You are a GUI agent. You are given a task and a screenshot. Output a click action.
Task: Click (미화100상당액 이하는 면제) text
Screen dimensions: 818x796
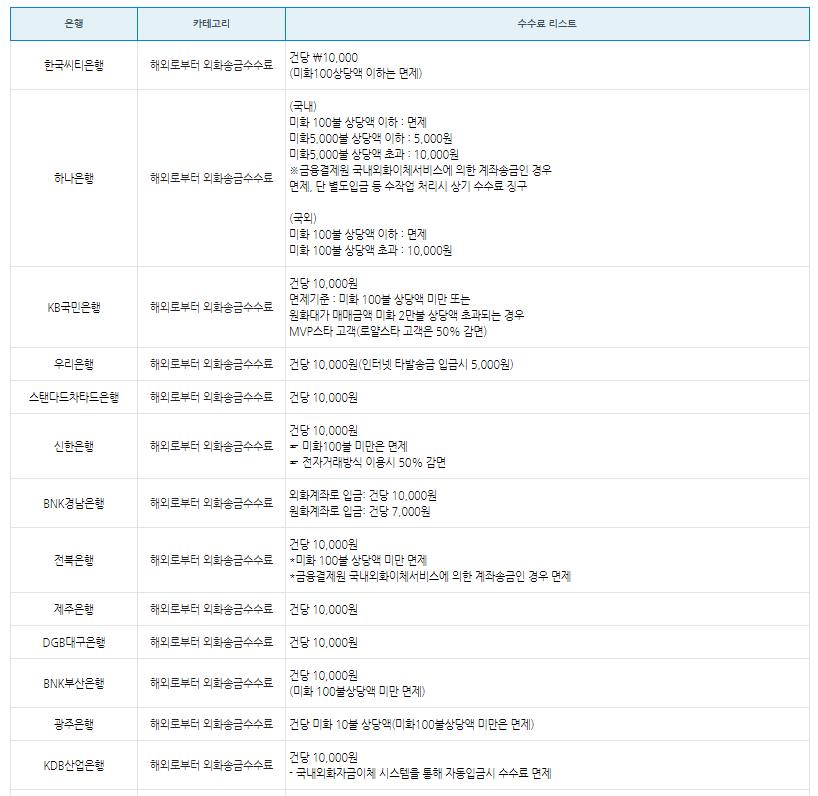tap(356, 74)
